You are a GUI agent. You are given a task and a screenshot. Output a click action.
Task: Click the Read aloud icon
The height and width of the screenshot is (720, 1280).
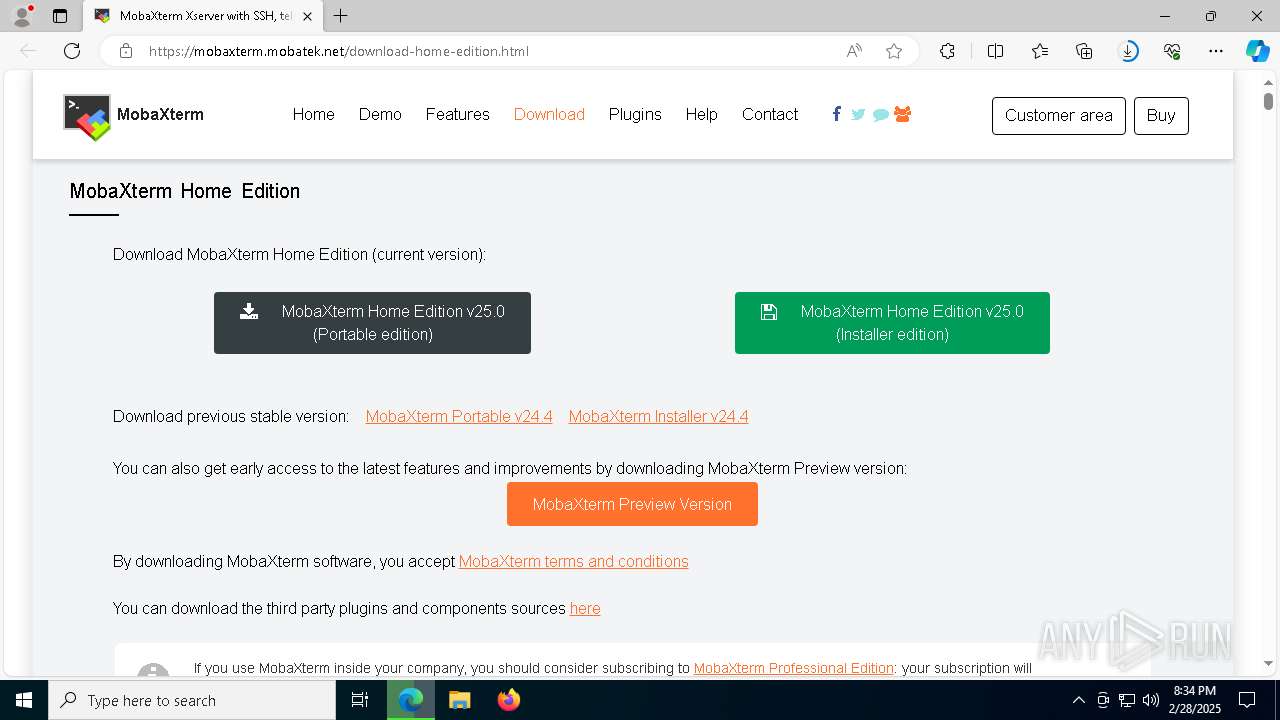(x=854, y=51)
